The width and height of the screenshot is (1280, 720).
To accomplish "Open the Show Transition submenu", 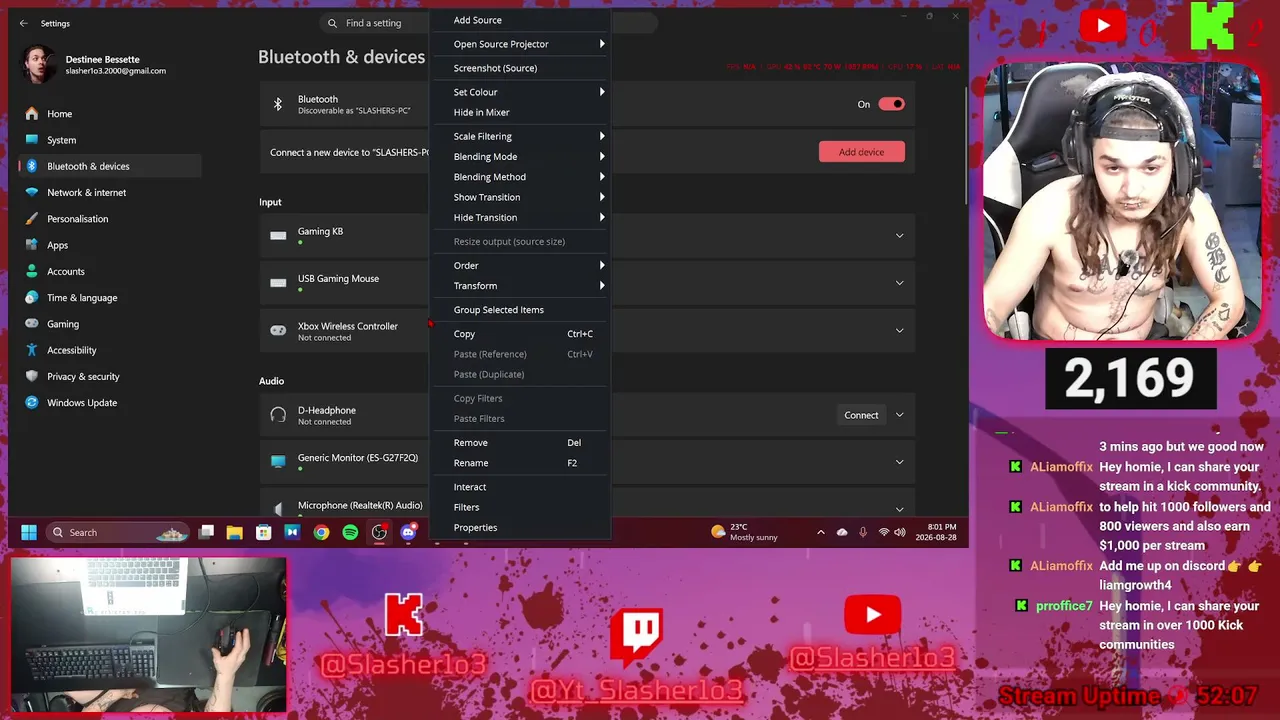I will click(x=520, y=197).
